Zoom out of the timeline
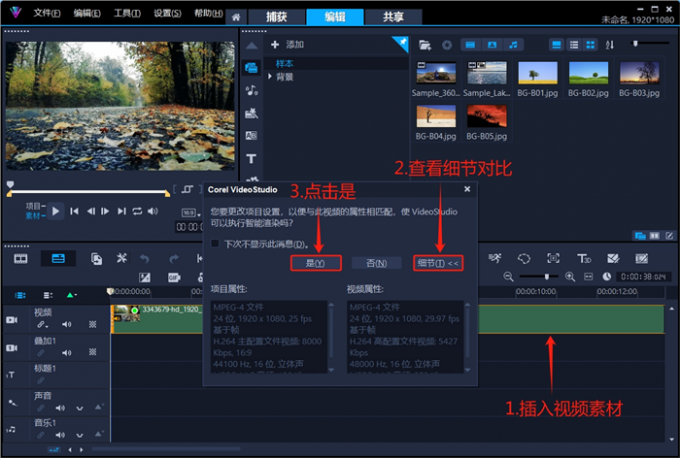This screenshot has width=680, height=458. [508, 277]
